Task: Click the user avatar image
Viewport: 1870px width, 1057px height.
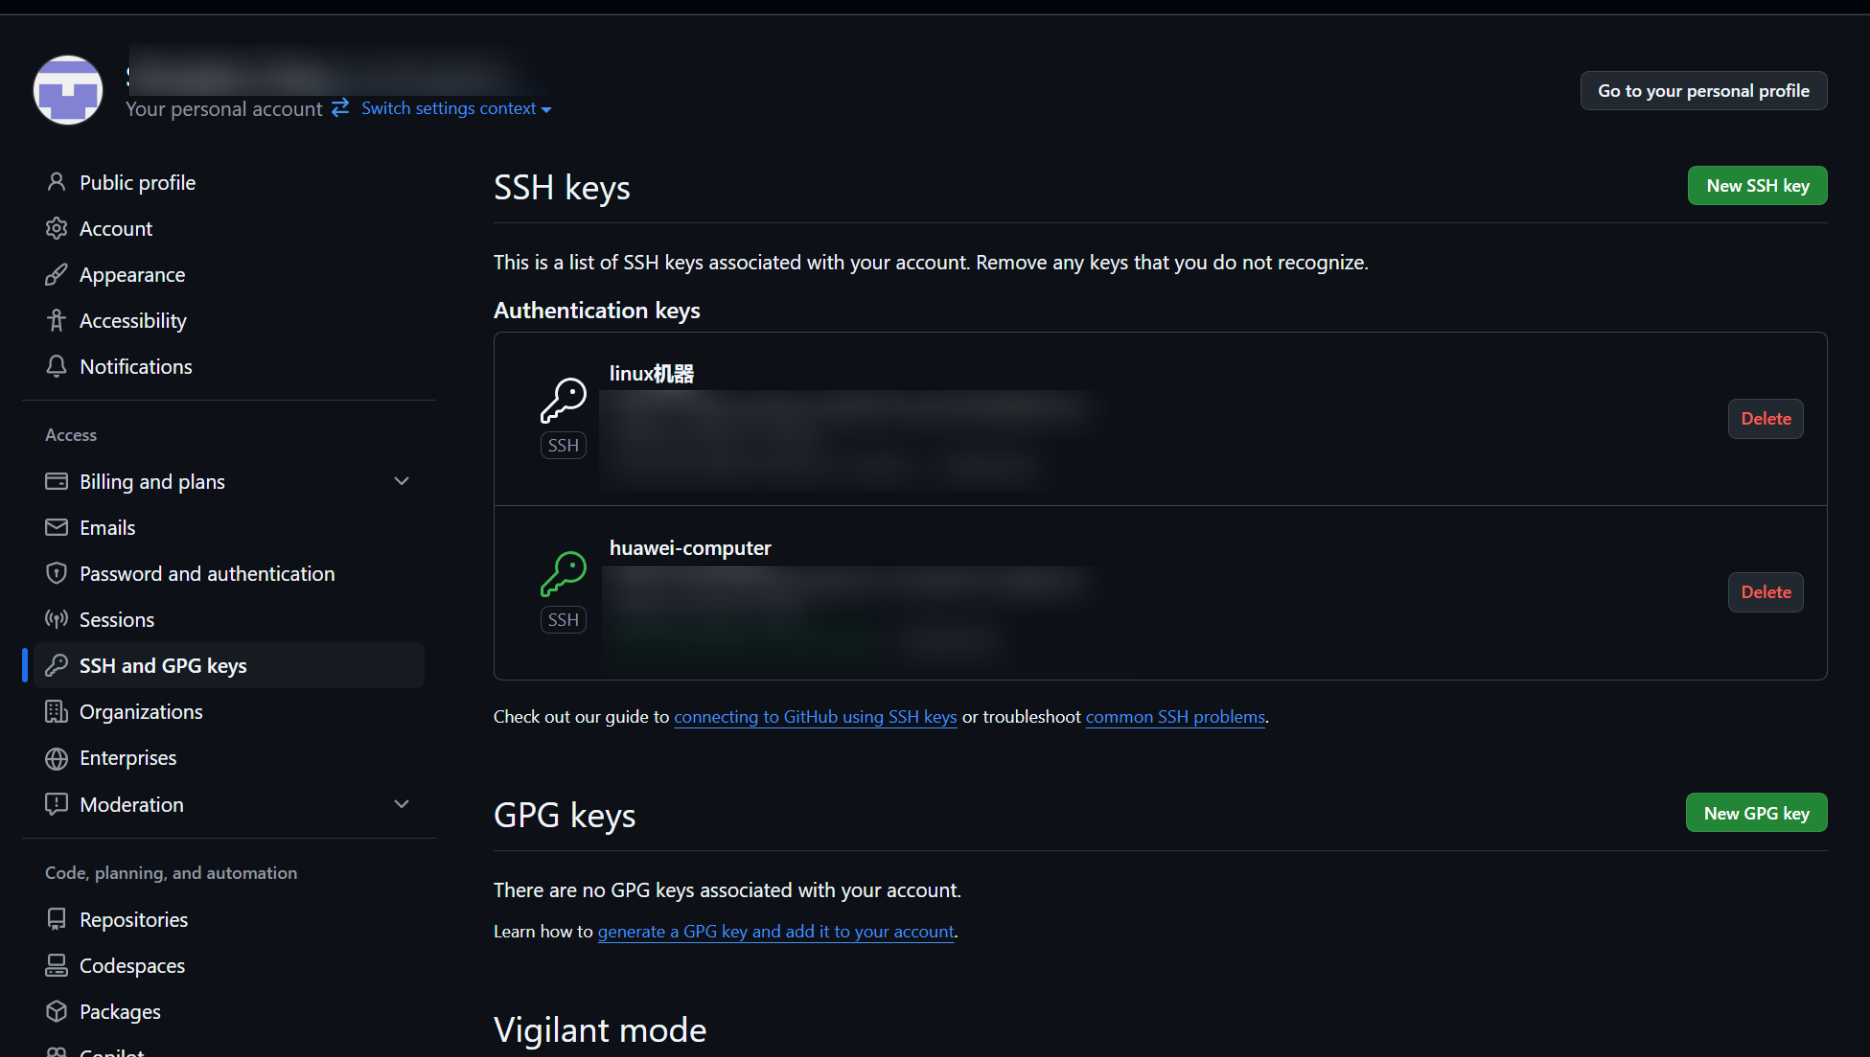Action: [68, 90]
